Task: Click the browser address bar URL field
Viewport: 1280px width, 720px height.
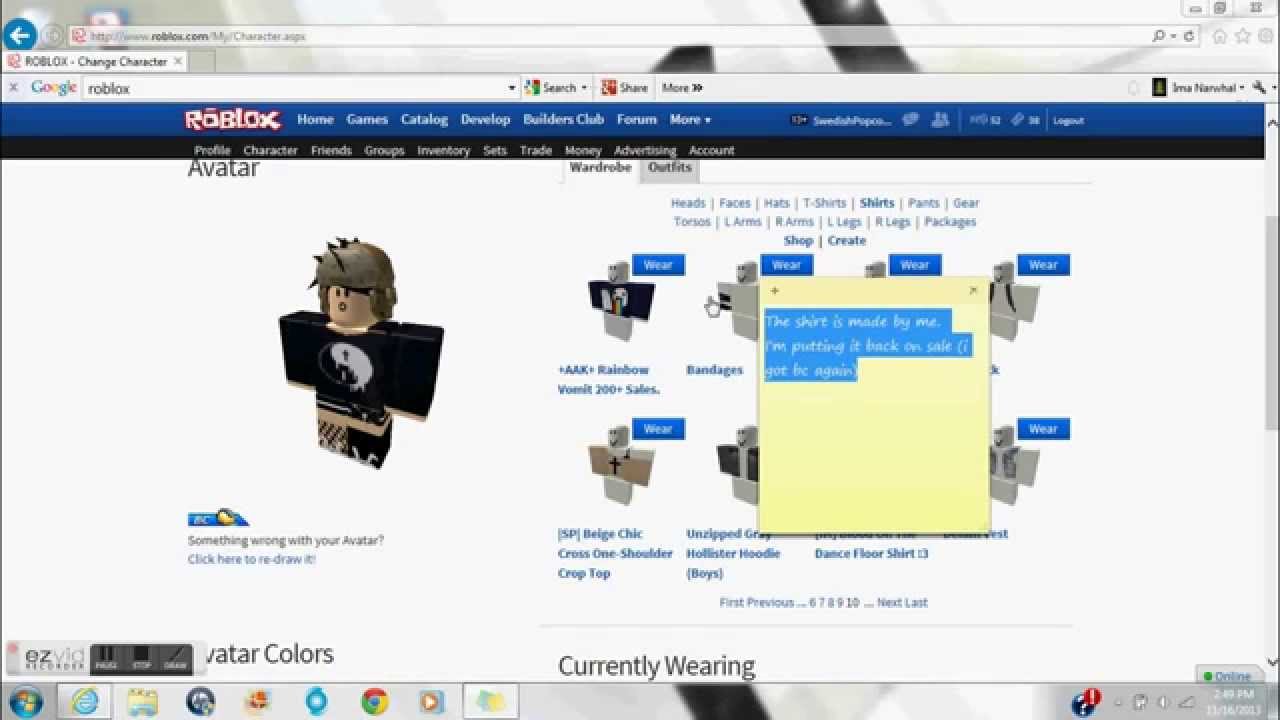Action: click(610, 36)
